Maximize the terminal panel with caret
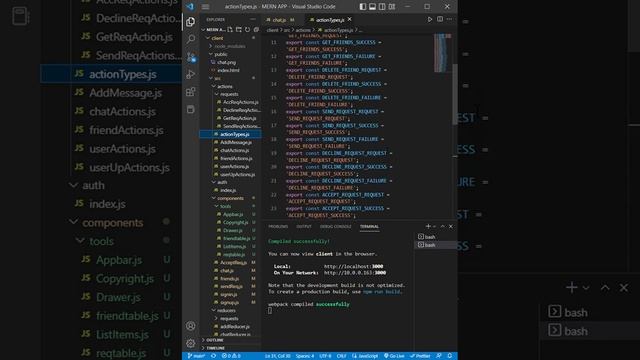Viewport: 640px width, 360px height. click(442, 227)
